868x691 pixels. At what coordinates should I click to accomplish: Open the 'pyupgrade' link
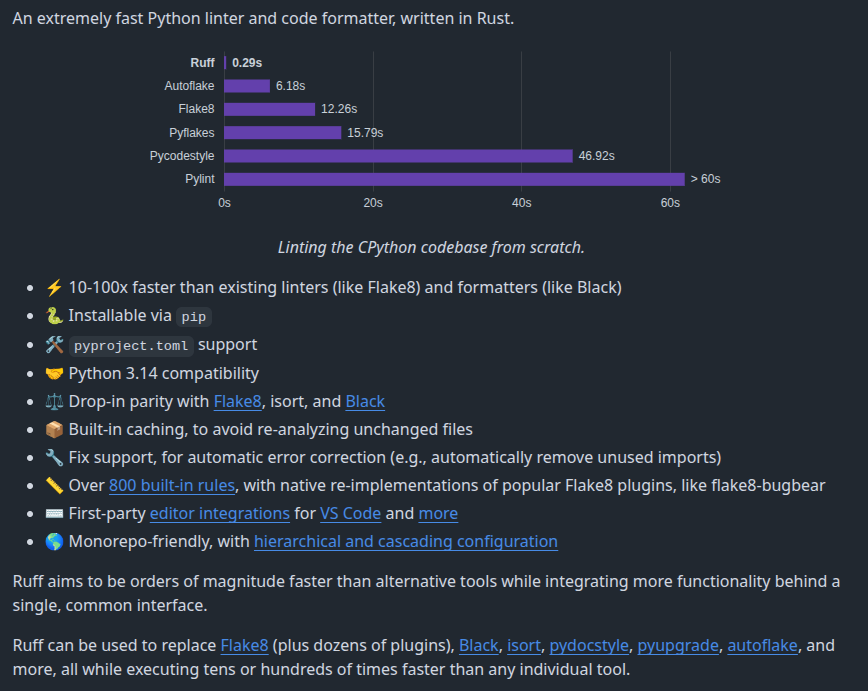pyautogui.click(x=677, y=646)
